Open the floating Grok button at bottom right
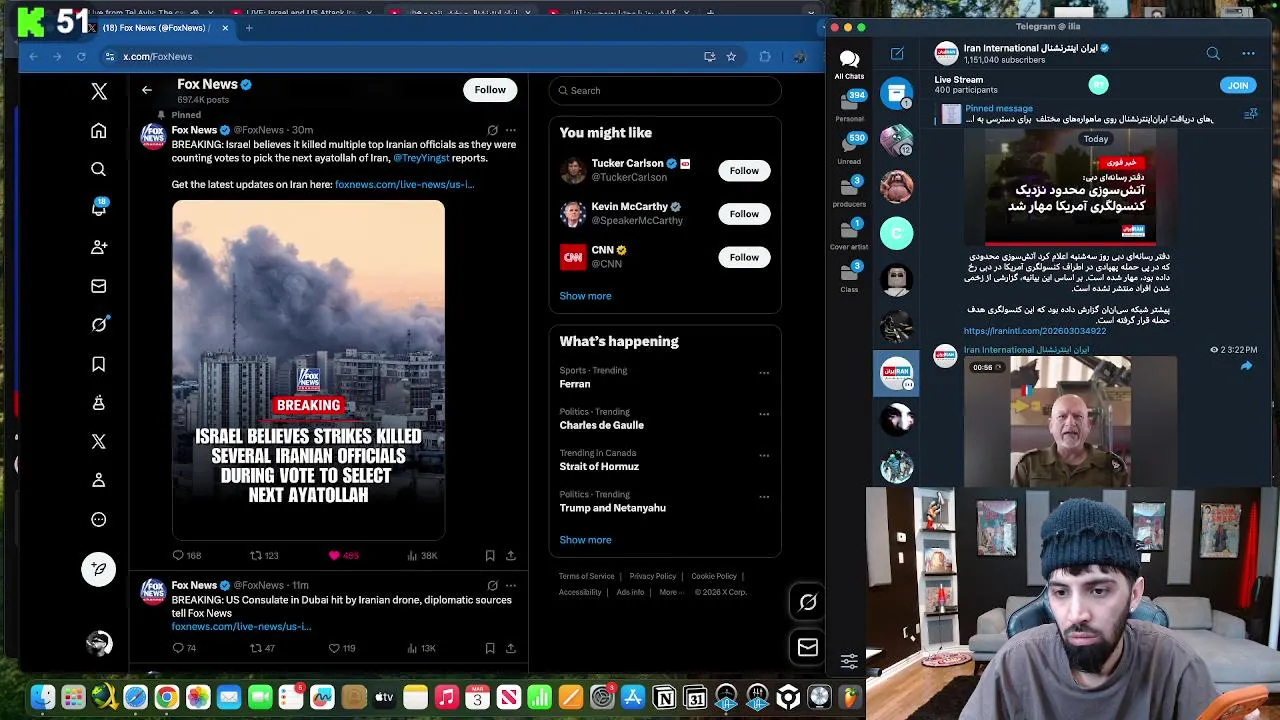The width and height of the screenshot is (1280, 720). (808, 602)
